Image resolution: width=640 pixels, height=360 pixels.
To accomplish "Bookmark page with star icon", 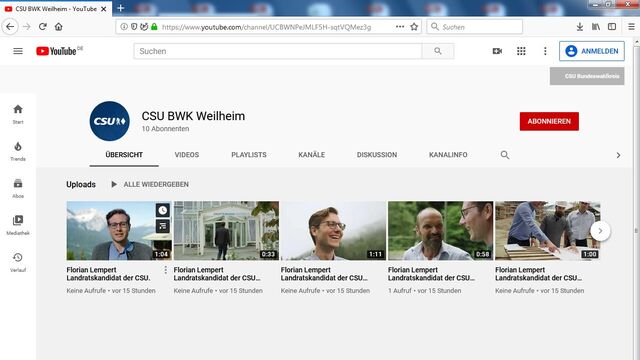I will tap(414, 27).
